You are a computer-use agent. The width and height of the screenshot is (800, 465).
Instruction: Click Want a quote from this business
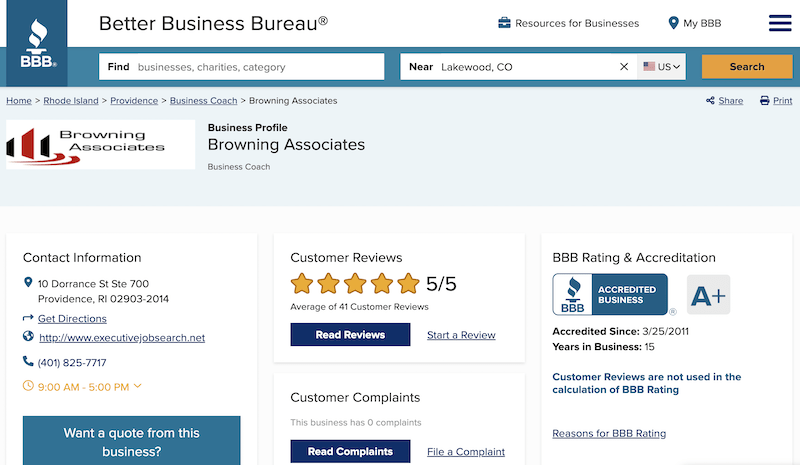point(132,440)
